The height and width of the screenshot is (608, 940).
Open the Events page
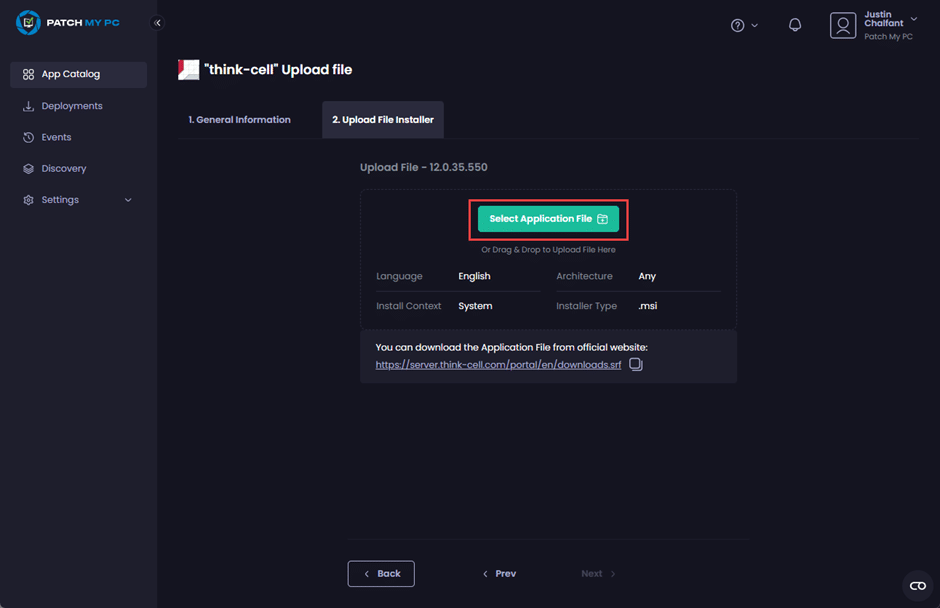[56, 137]
